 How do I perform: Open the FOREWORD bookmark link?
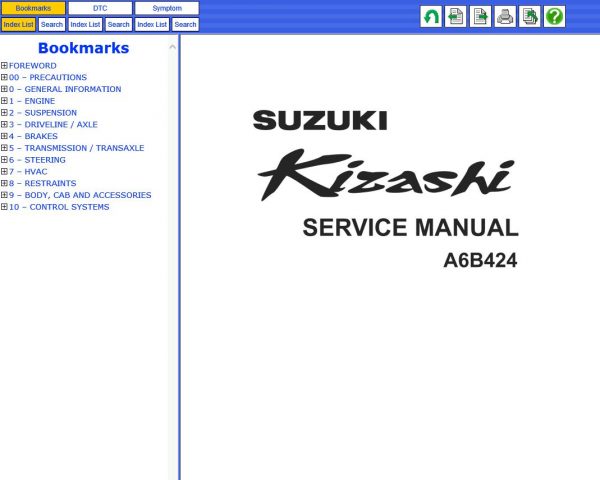click(33, 66)
